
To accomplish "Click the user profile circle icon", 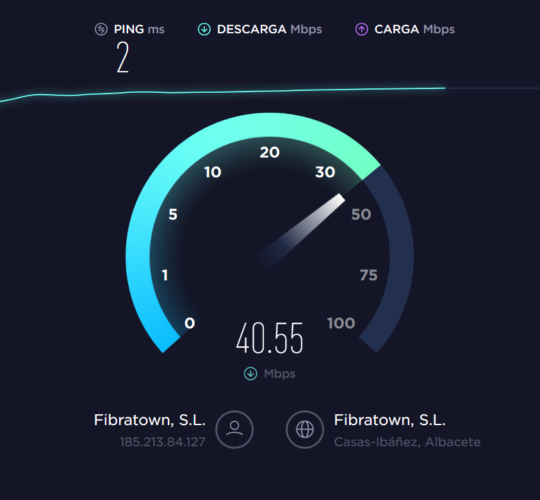I will (235, 429).
